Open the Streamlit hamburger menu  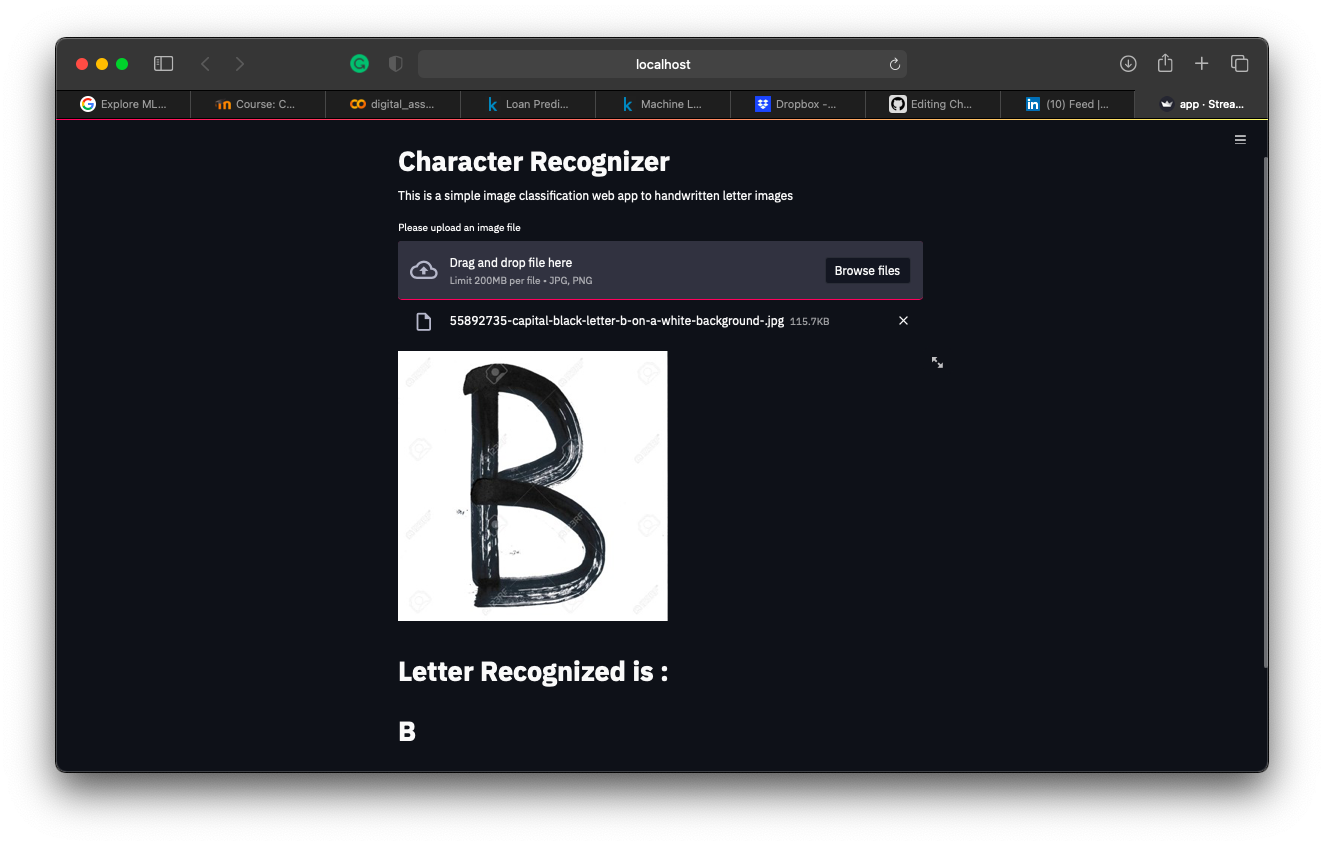1240,139
